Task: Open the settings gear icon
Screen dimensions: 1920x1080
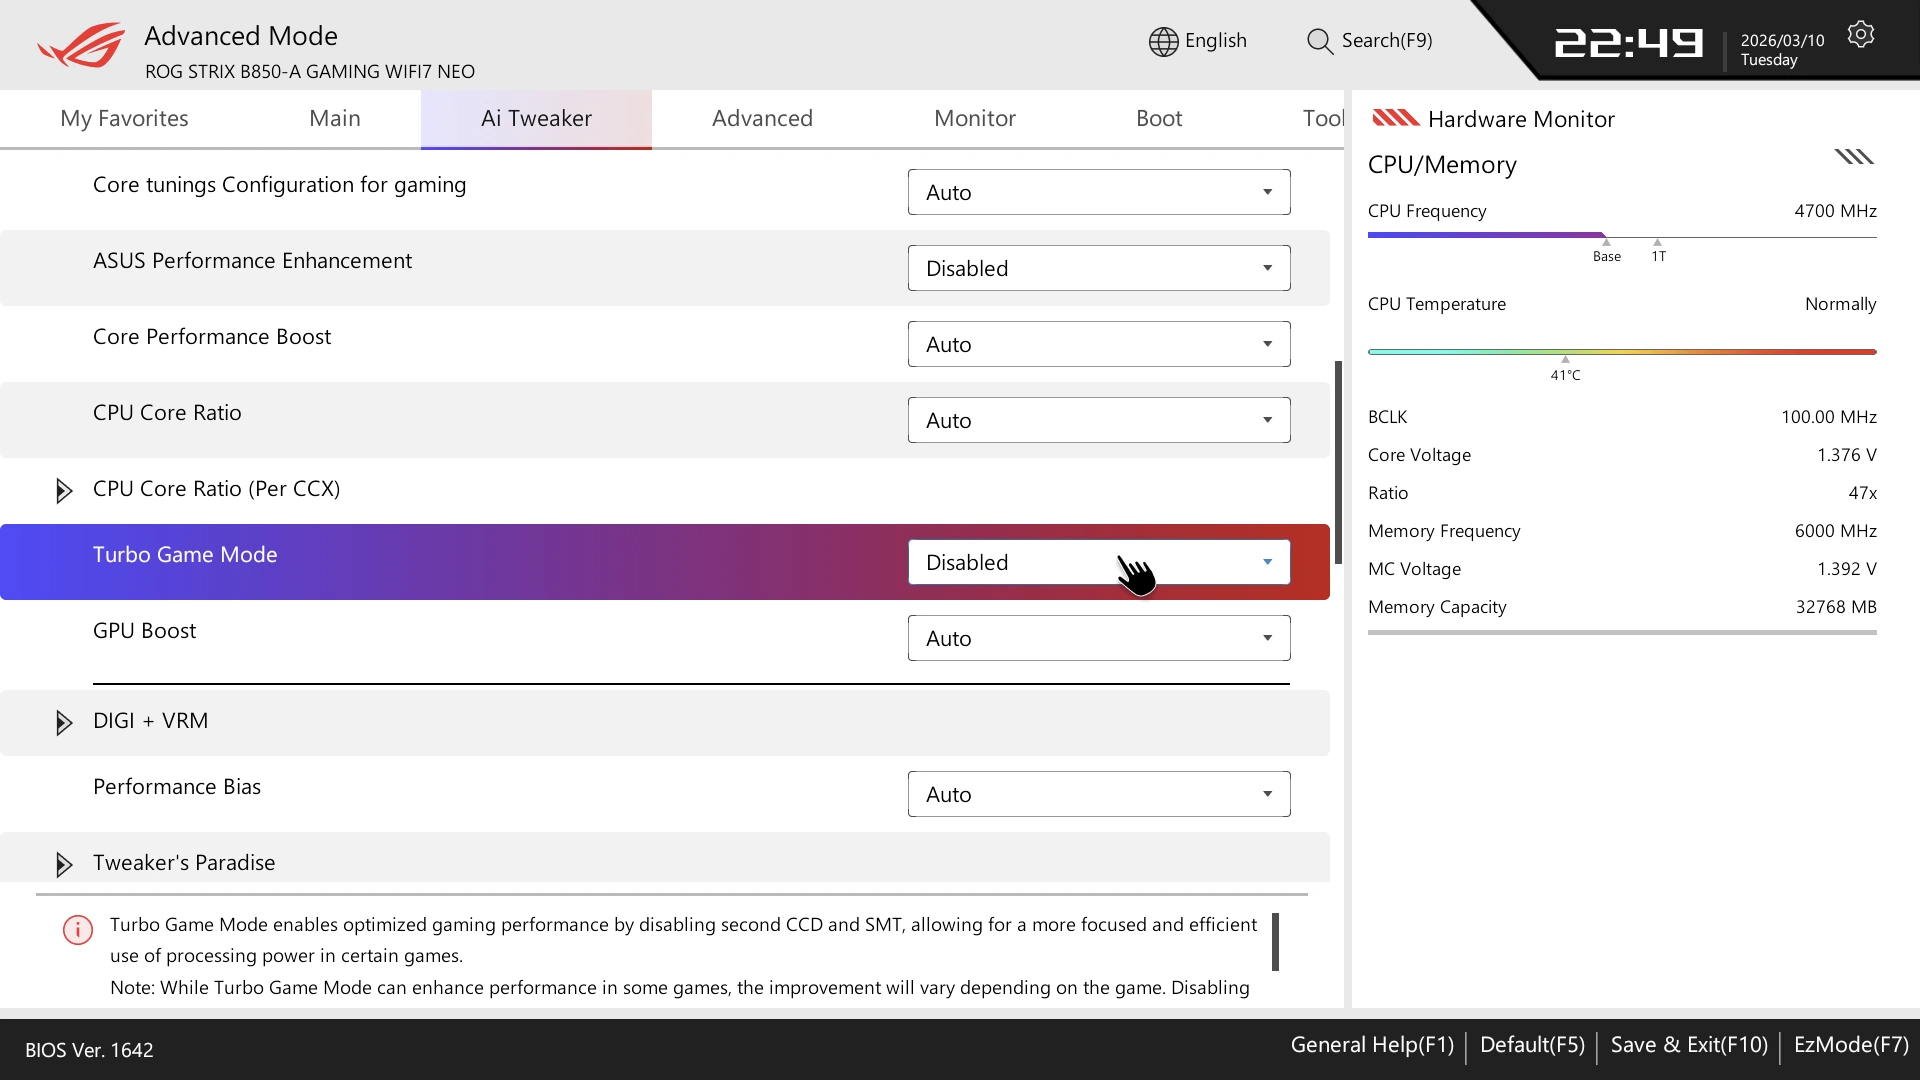Action: pyautogui.click(x=1860, y=35)
